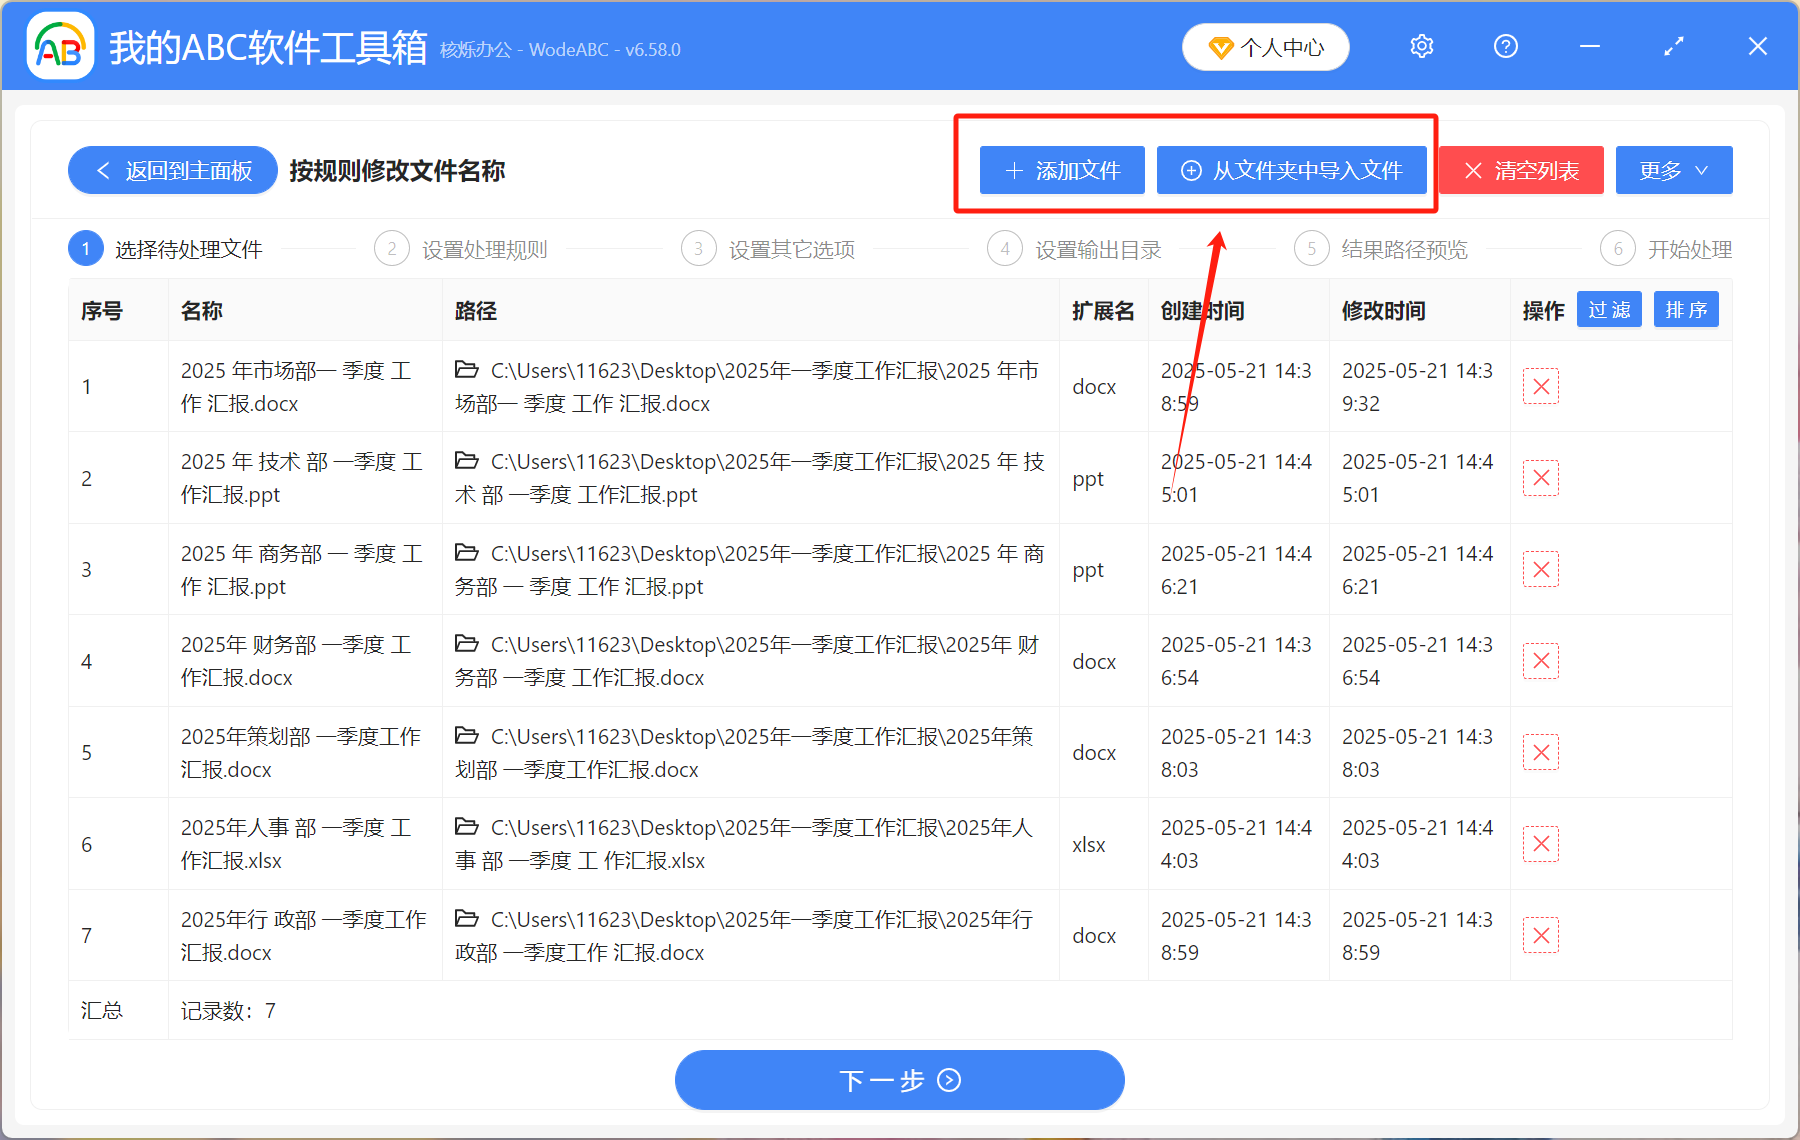Click folder icon in 策划部 path cell
This screenshot has height=1140, width=1800.
coord(466,736)
